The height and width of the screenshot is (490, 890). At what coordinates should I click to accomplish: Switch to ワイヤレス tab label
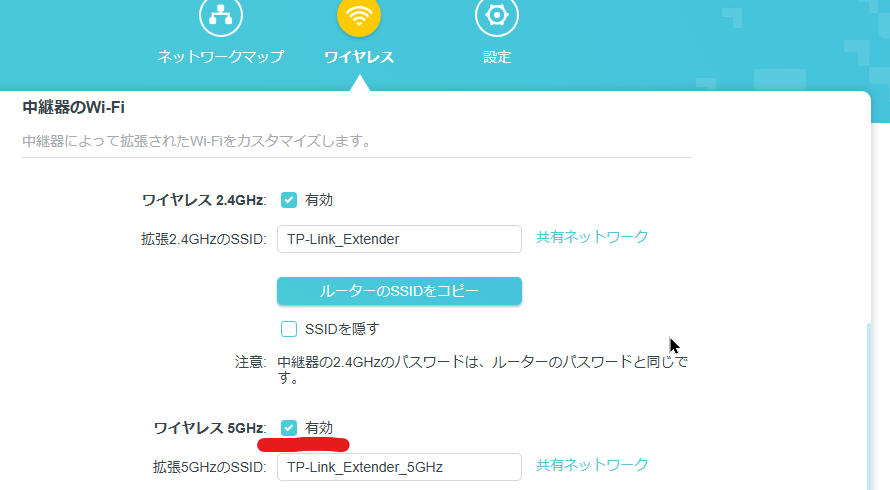[x=359, y=57]
